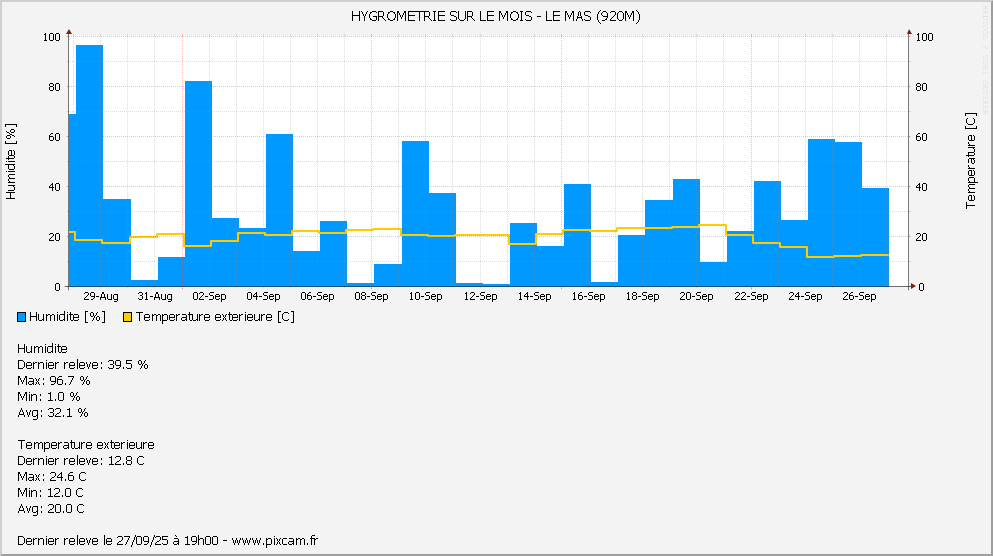993x556 pixels.
Task: Open the www.pixcam.fr link in footer
Action: (275, 541)
